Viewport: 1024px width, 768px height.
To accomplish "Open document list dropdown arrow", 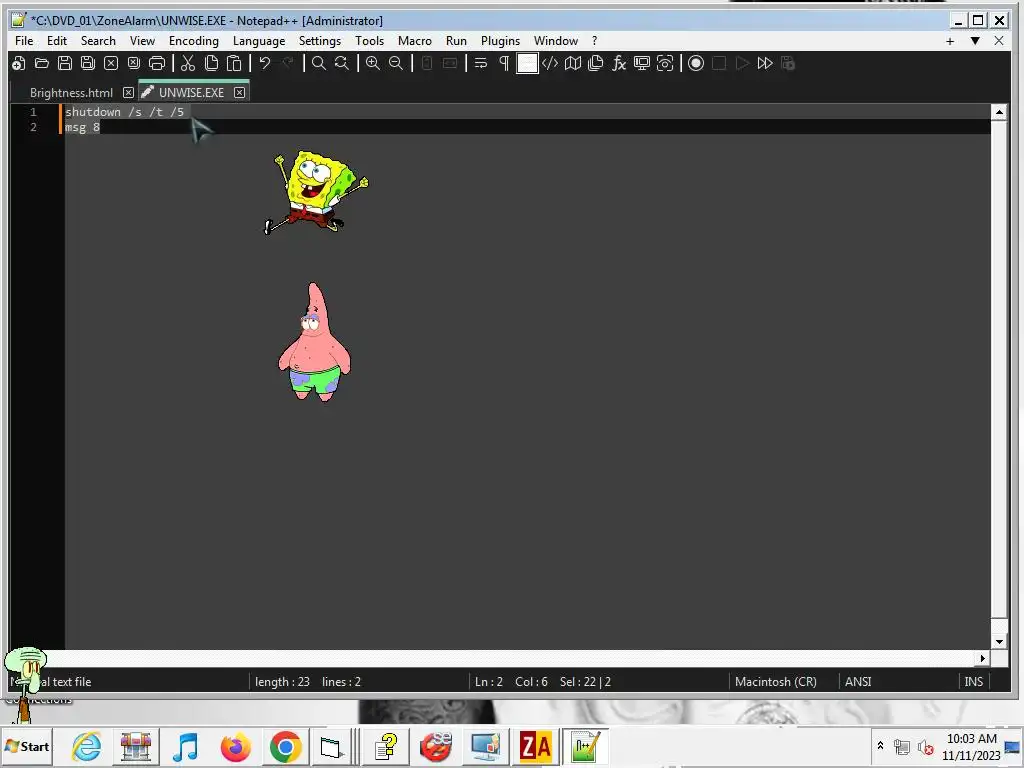I will click(975, 41).
